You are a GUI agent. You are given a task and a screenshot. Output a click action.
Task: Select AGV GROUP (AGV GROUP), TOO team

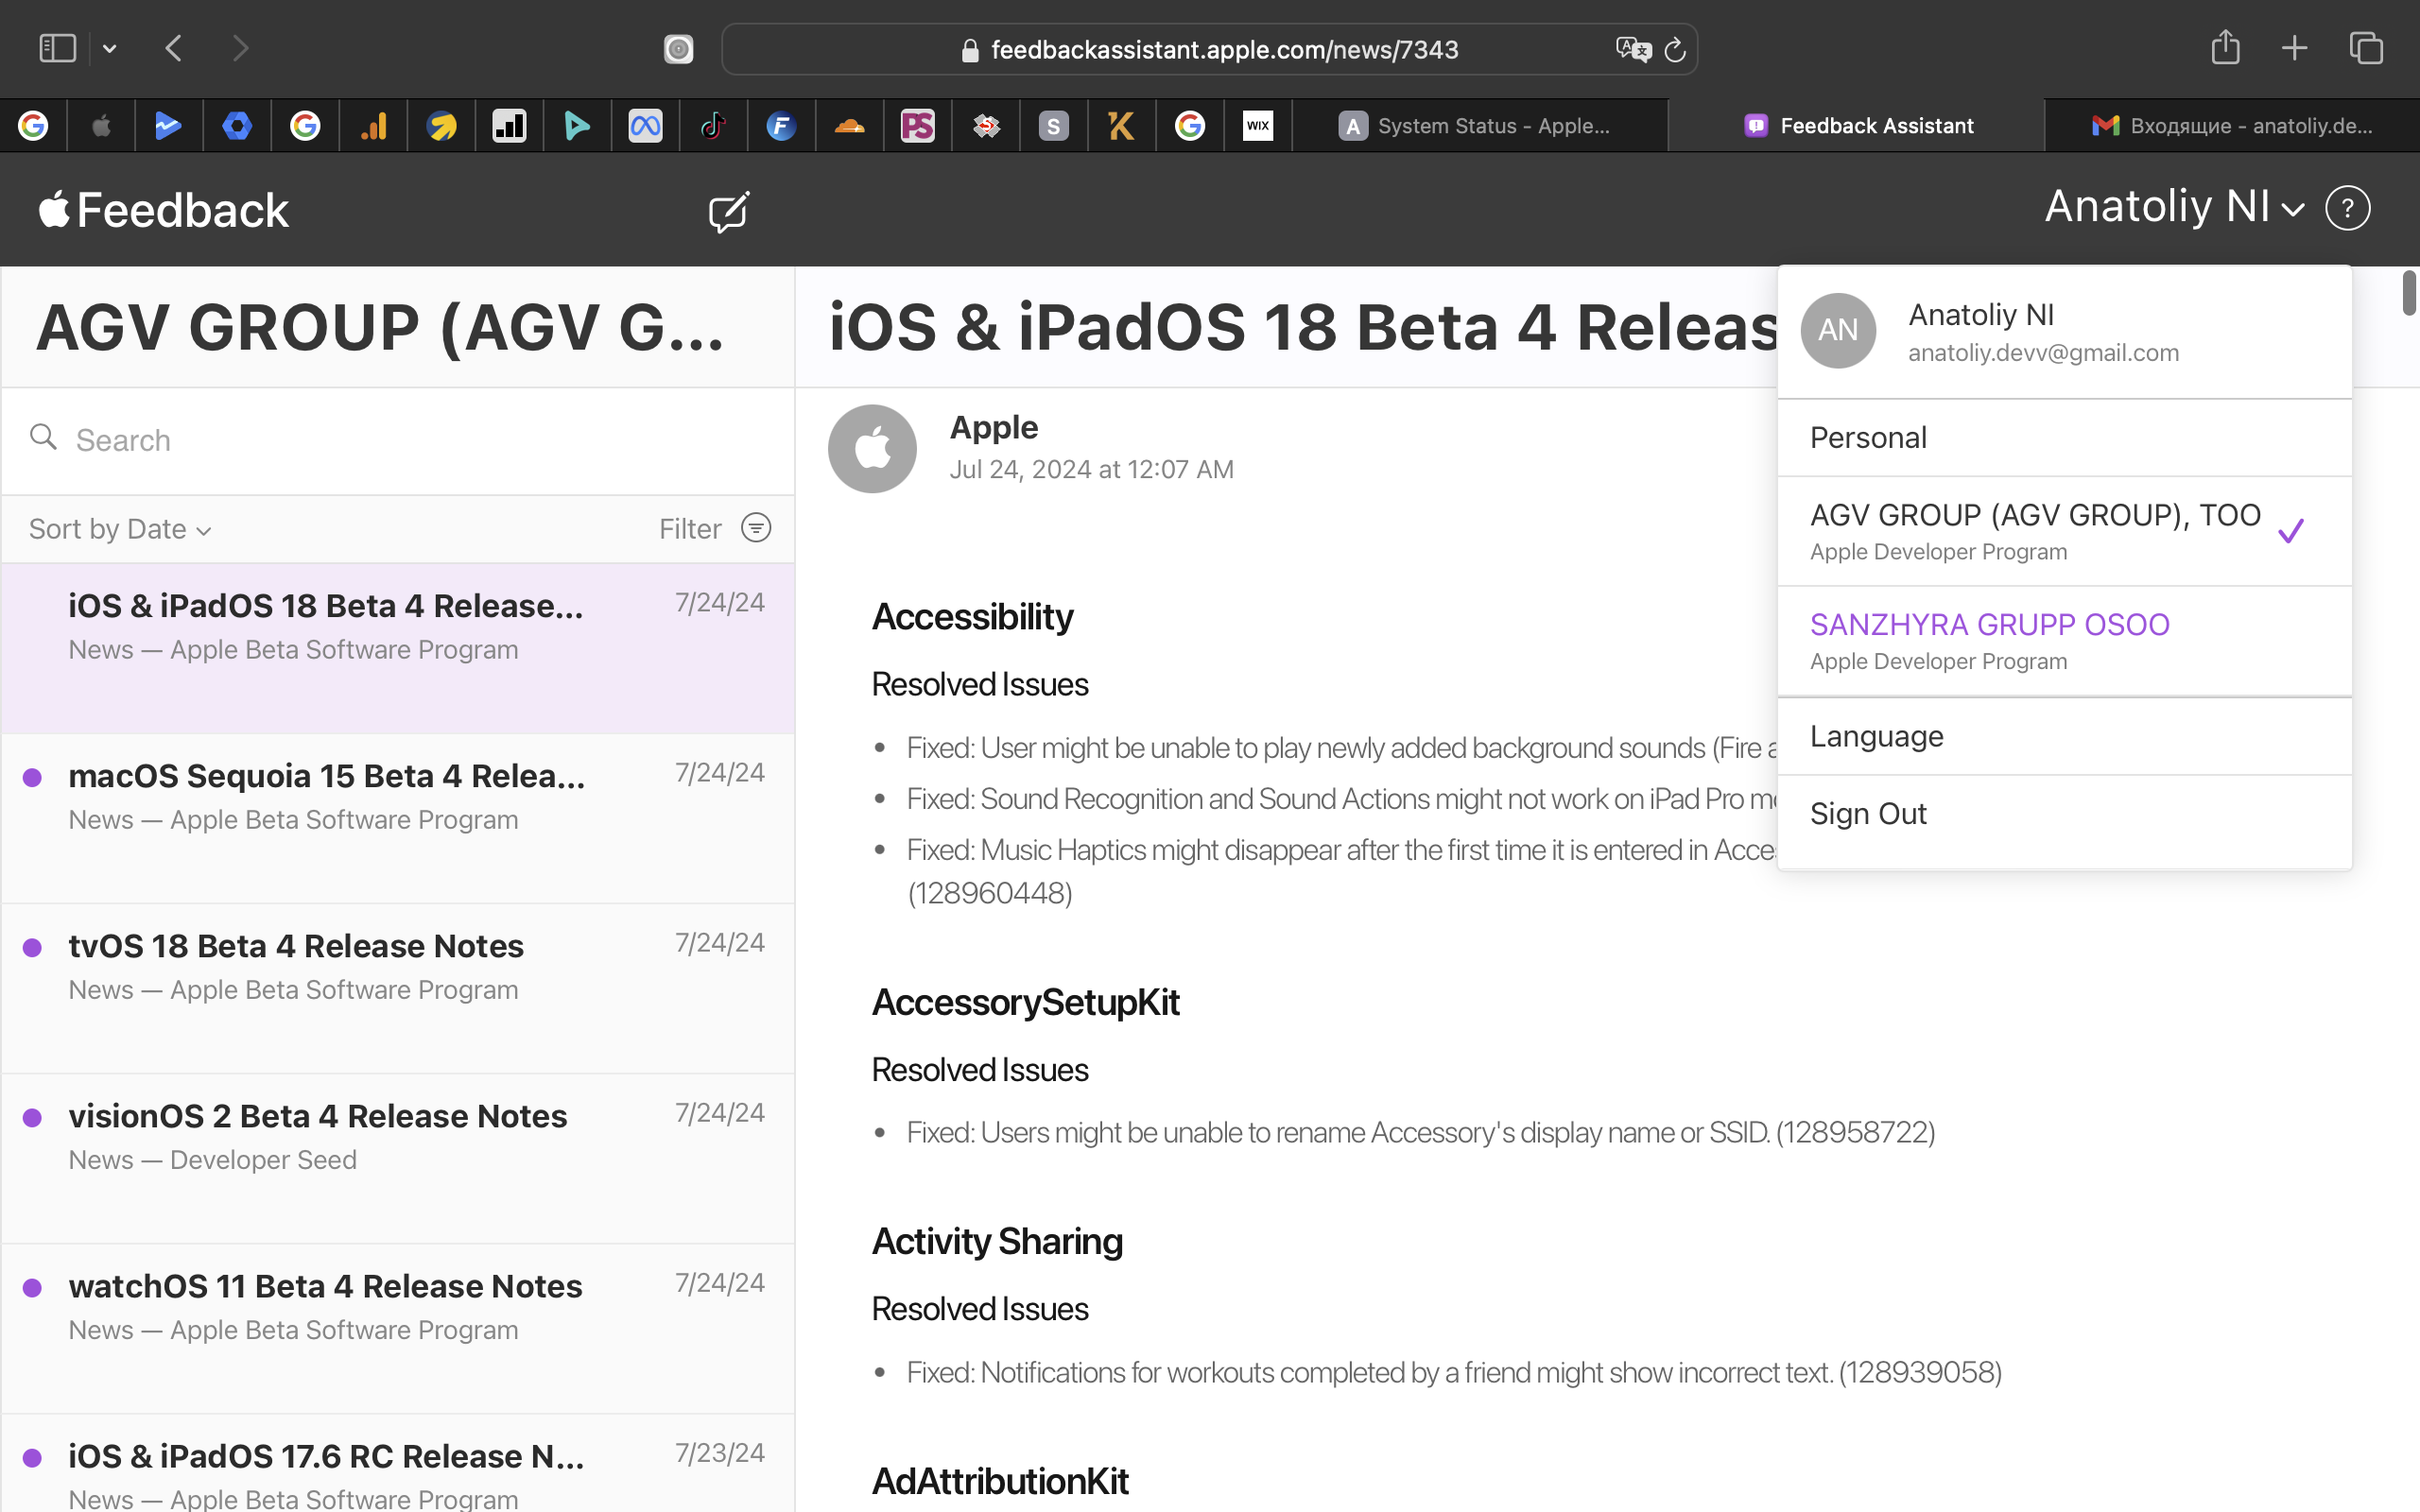[x=2064, y=531]
